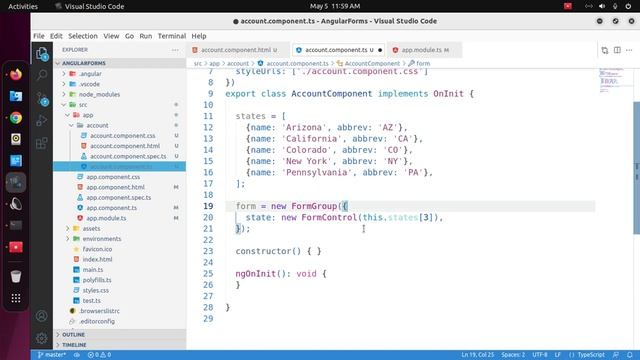Screen dimensions: 640x360
Task: Split the editor right
Action: click(617, 50)
